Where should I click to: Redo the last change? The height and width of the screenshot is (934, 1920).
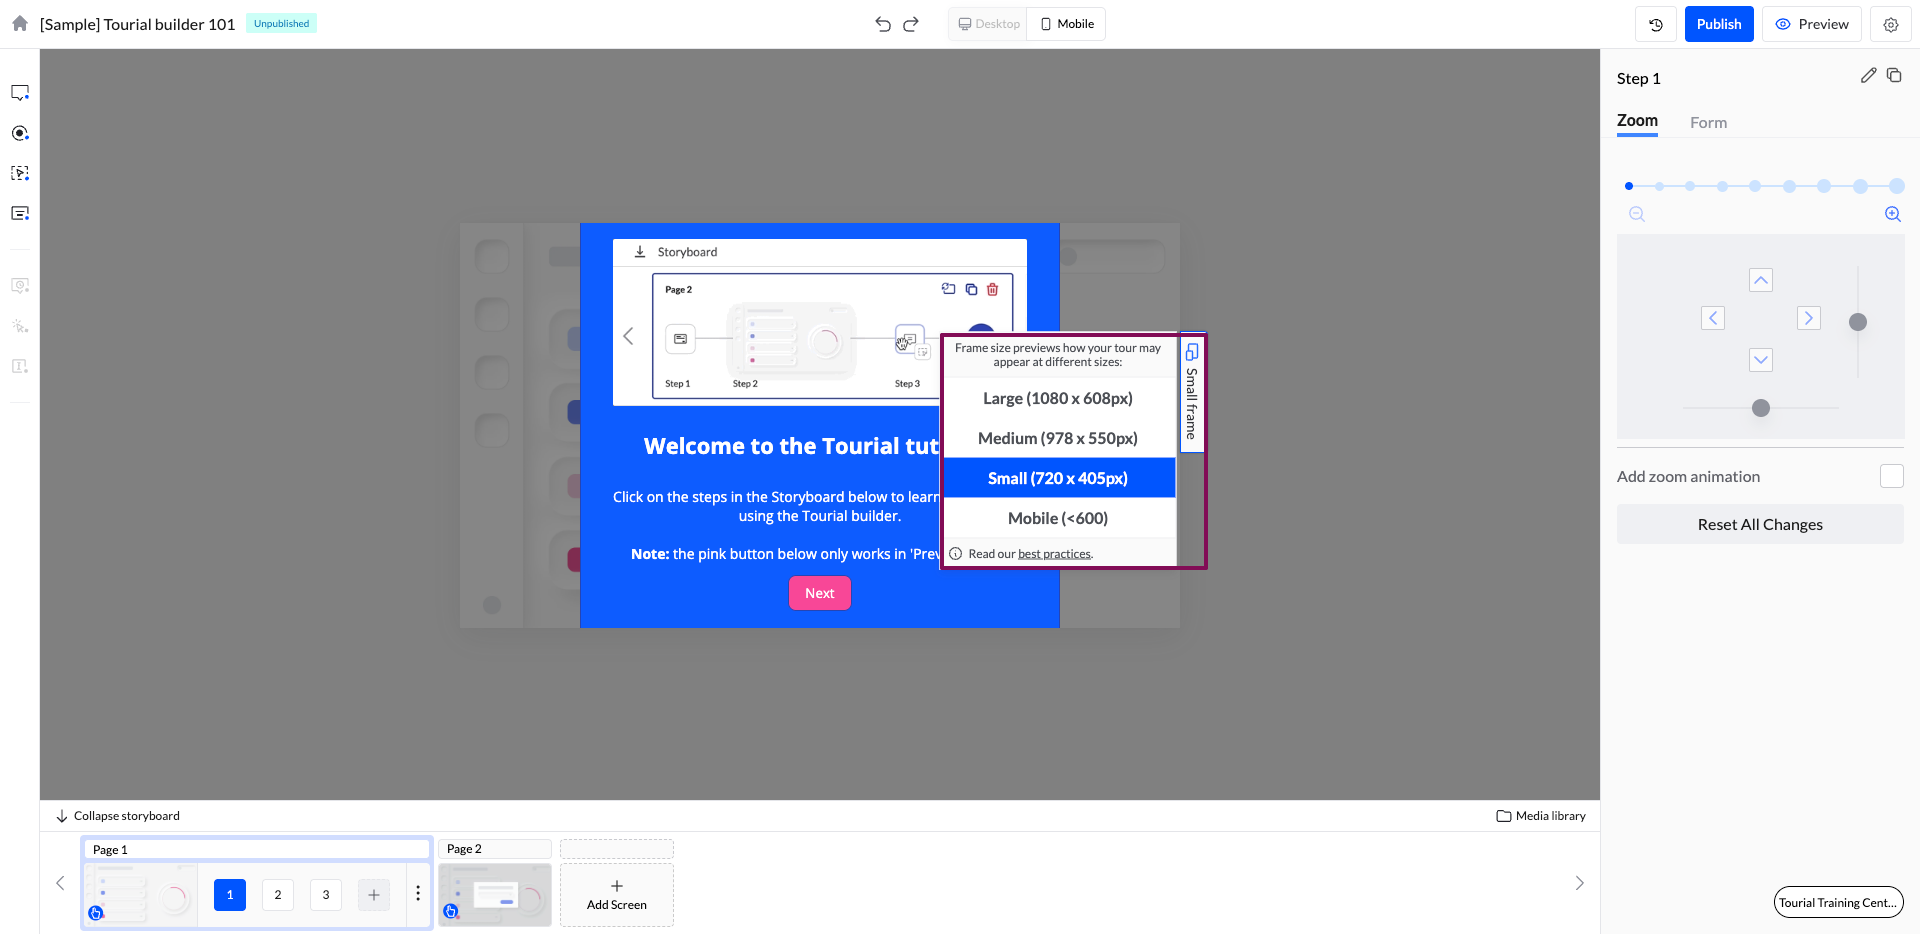pyautogui.click(x=911, y=24)
